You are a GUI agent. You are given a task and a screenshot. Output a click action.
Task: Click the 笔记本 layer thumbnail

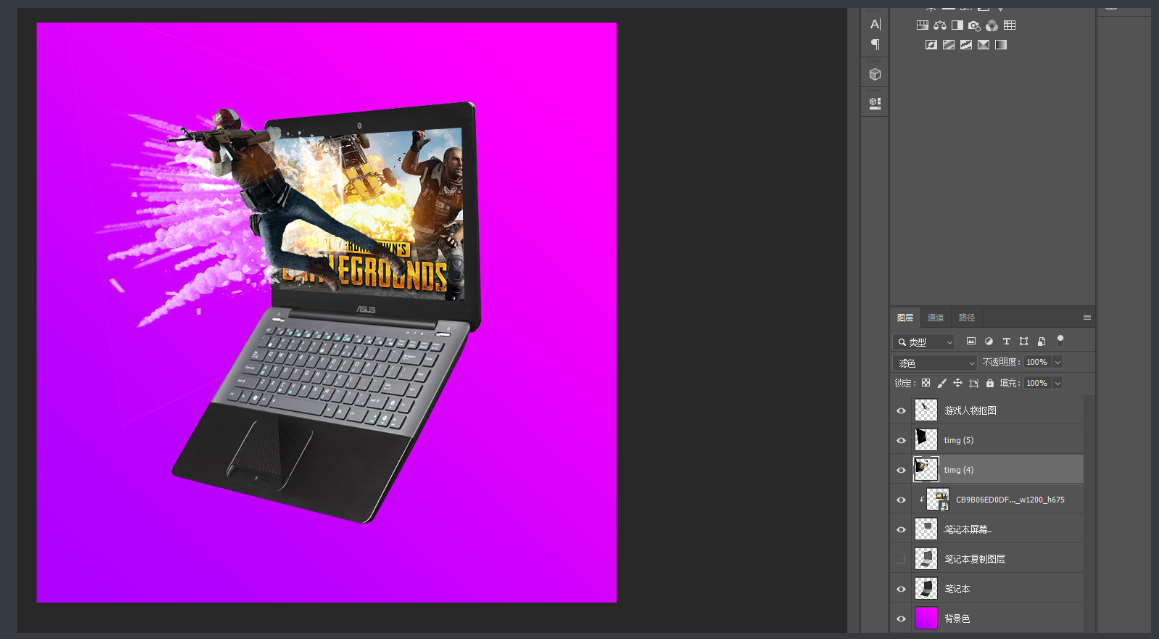click(926, 589)
